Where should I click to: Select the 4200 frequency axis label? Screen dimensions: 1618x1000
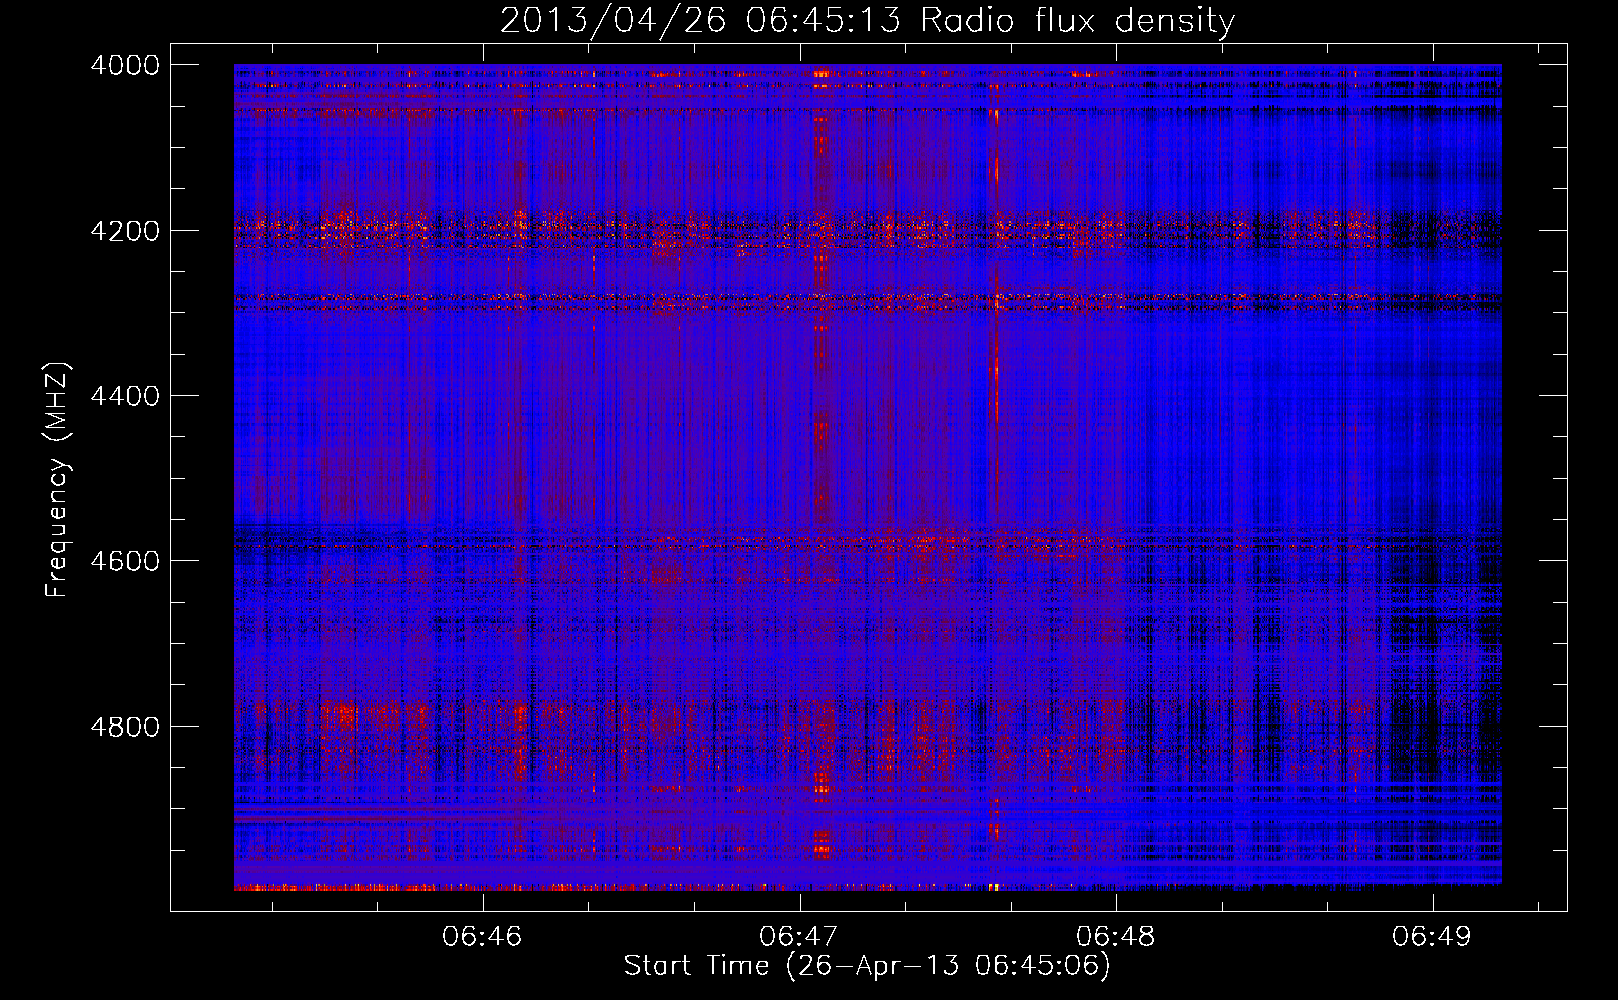click(x=125, y=230)
